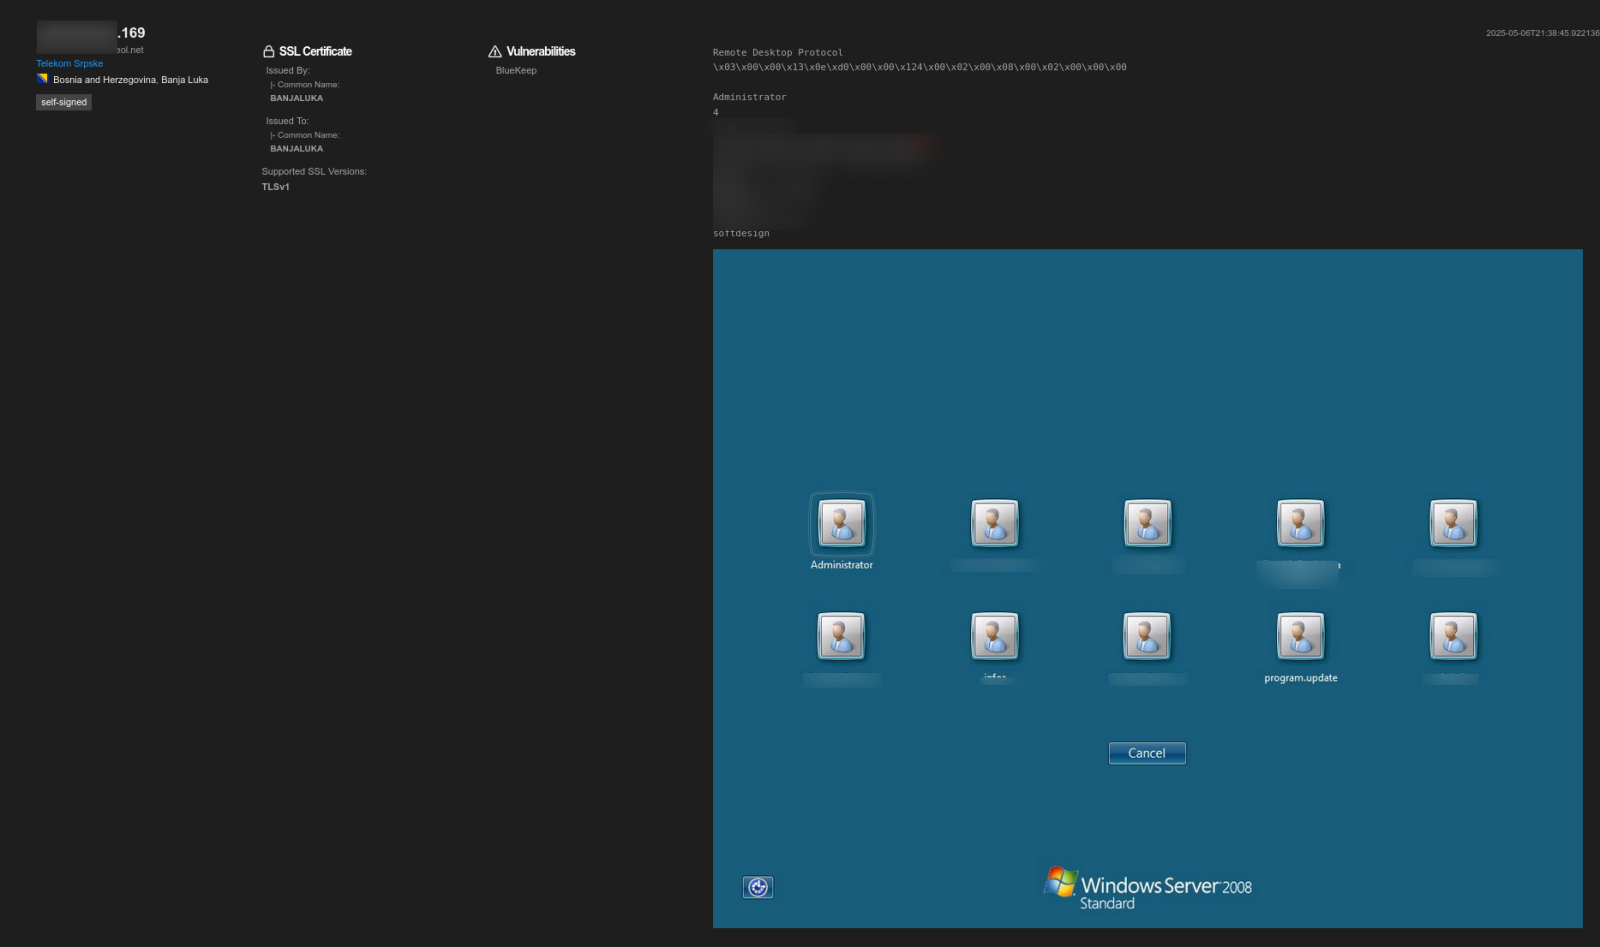Click the Windows flag logo
This screenshot has width=1600, height=947.
pyautogui.click(x=1060, y=882)
